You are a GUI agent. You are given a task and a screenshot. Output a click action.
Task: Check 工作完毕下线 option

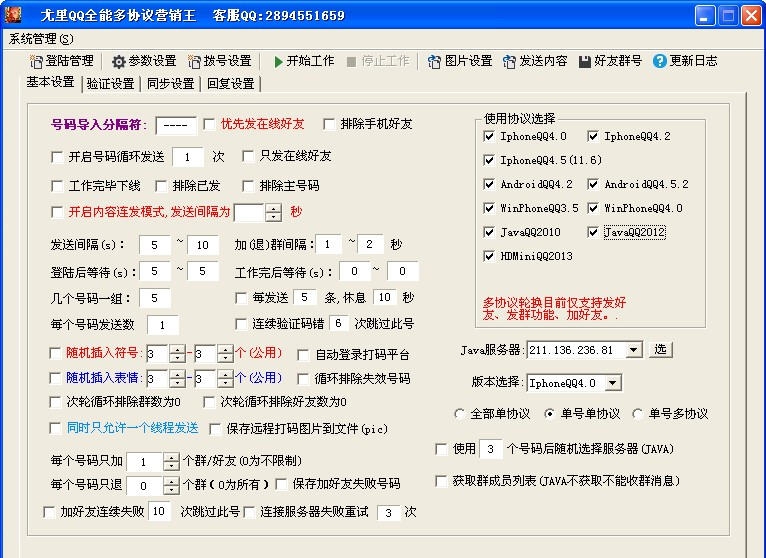point(57,186)
